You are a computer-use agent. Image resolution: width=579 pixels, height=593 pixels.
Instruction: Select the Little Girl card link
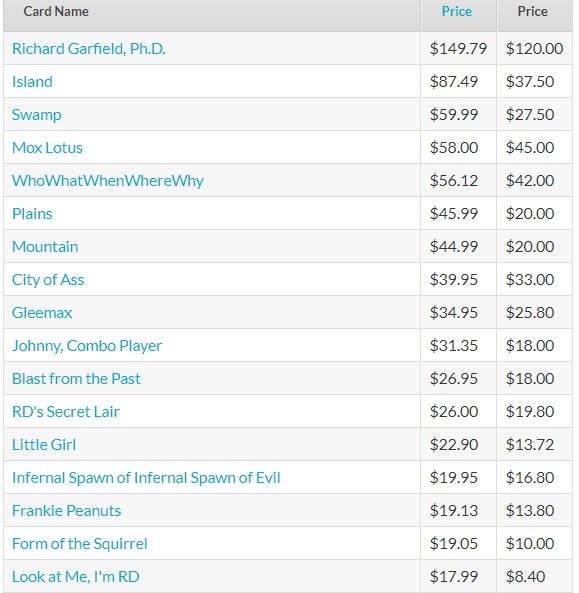coord(44,445)
